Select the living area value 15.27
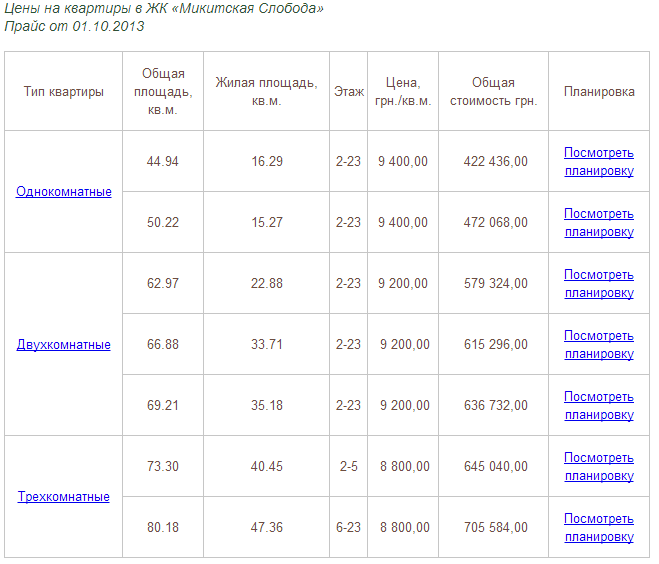The image size is (659, 564). pyautogui.click(x=267, y=222)
